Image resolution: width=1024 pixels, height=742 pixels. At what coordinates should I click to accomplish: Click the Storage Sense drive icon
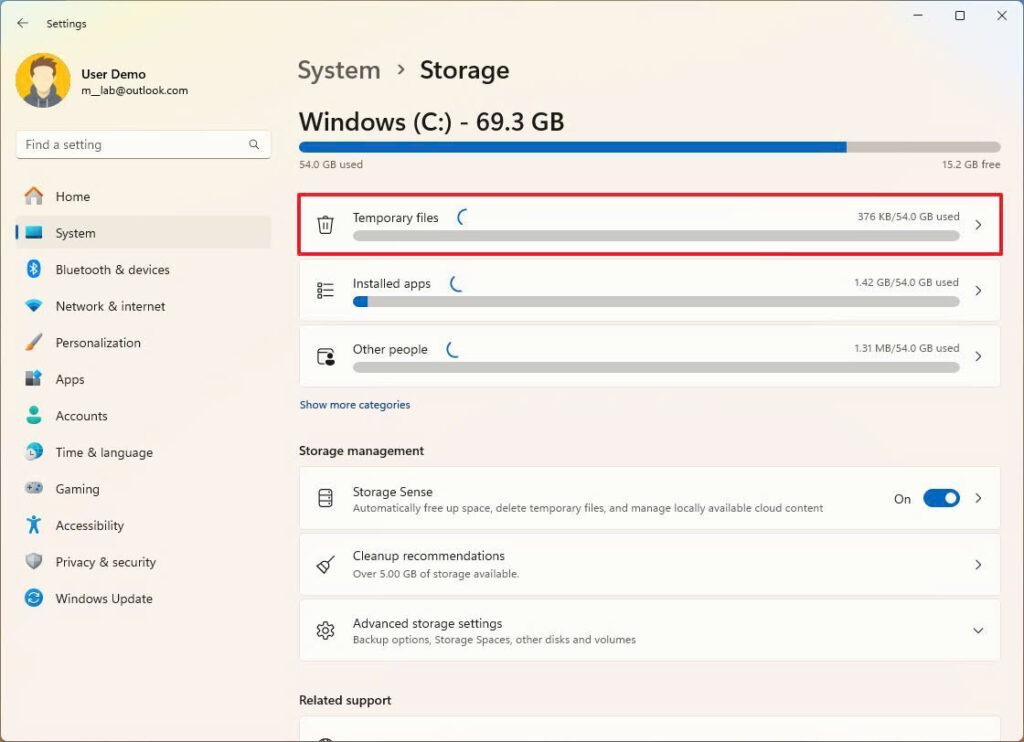point(324,498)
